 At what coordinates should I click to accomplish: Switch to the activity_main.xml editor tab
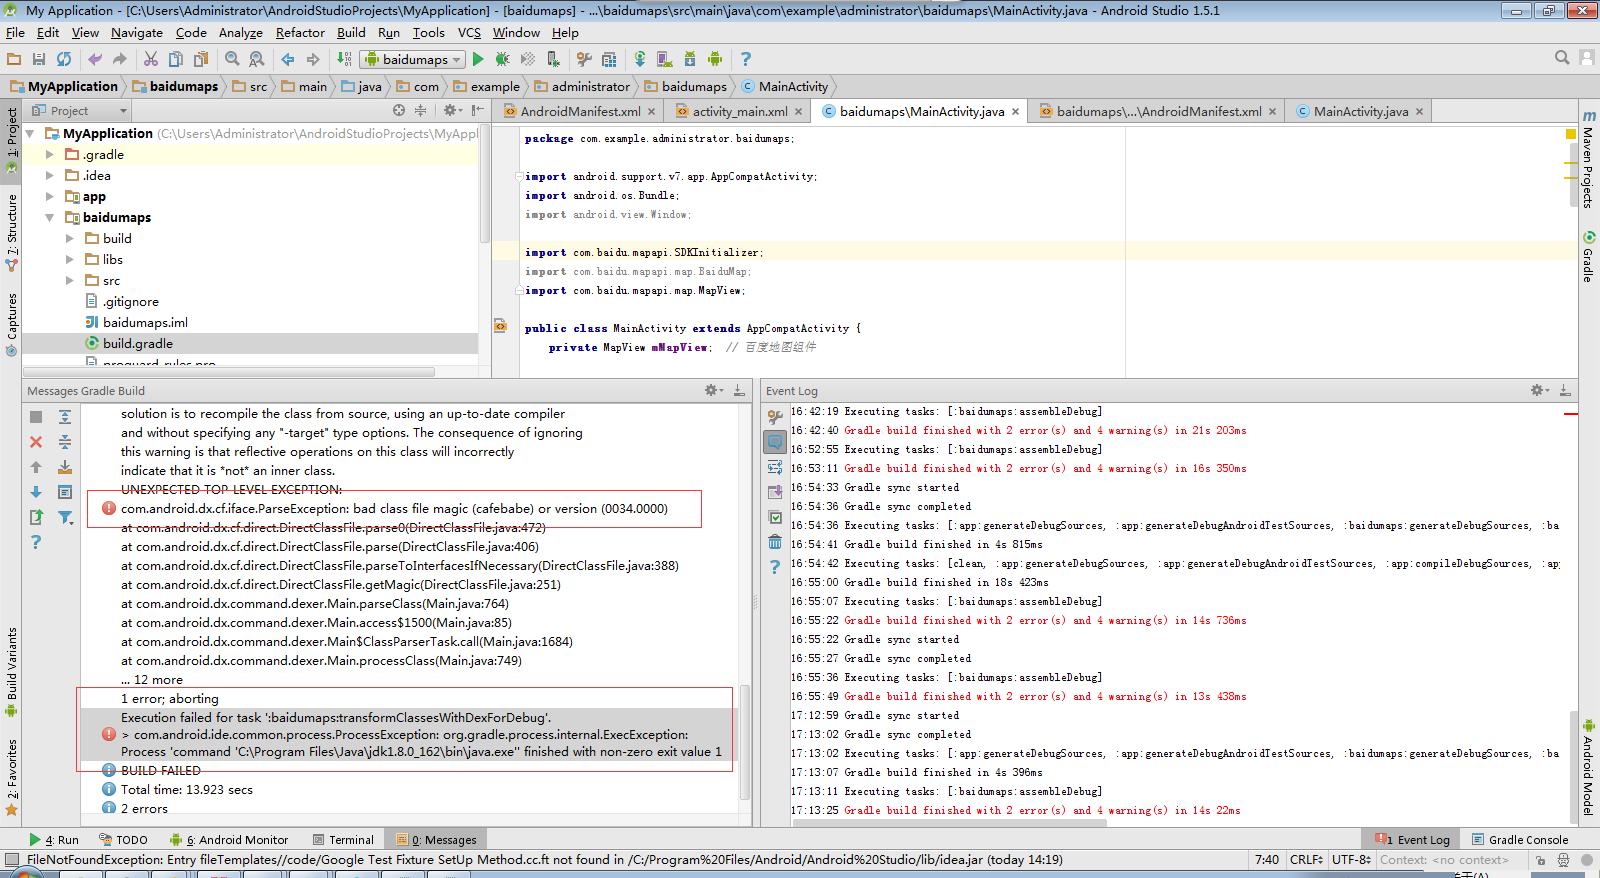739,111
